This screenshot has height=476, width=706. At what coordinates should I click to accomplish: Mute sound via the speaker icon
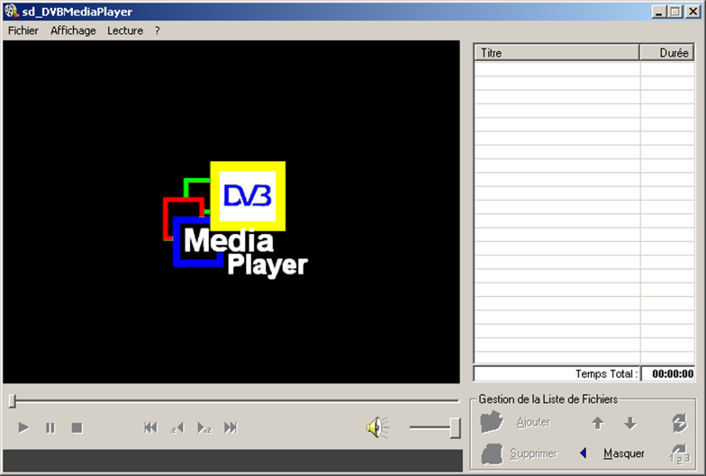pyautogui.click(x=377, y=427)
